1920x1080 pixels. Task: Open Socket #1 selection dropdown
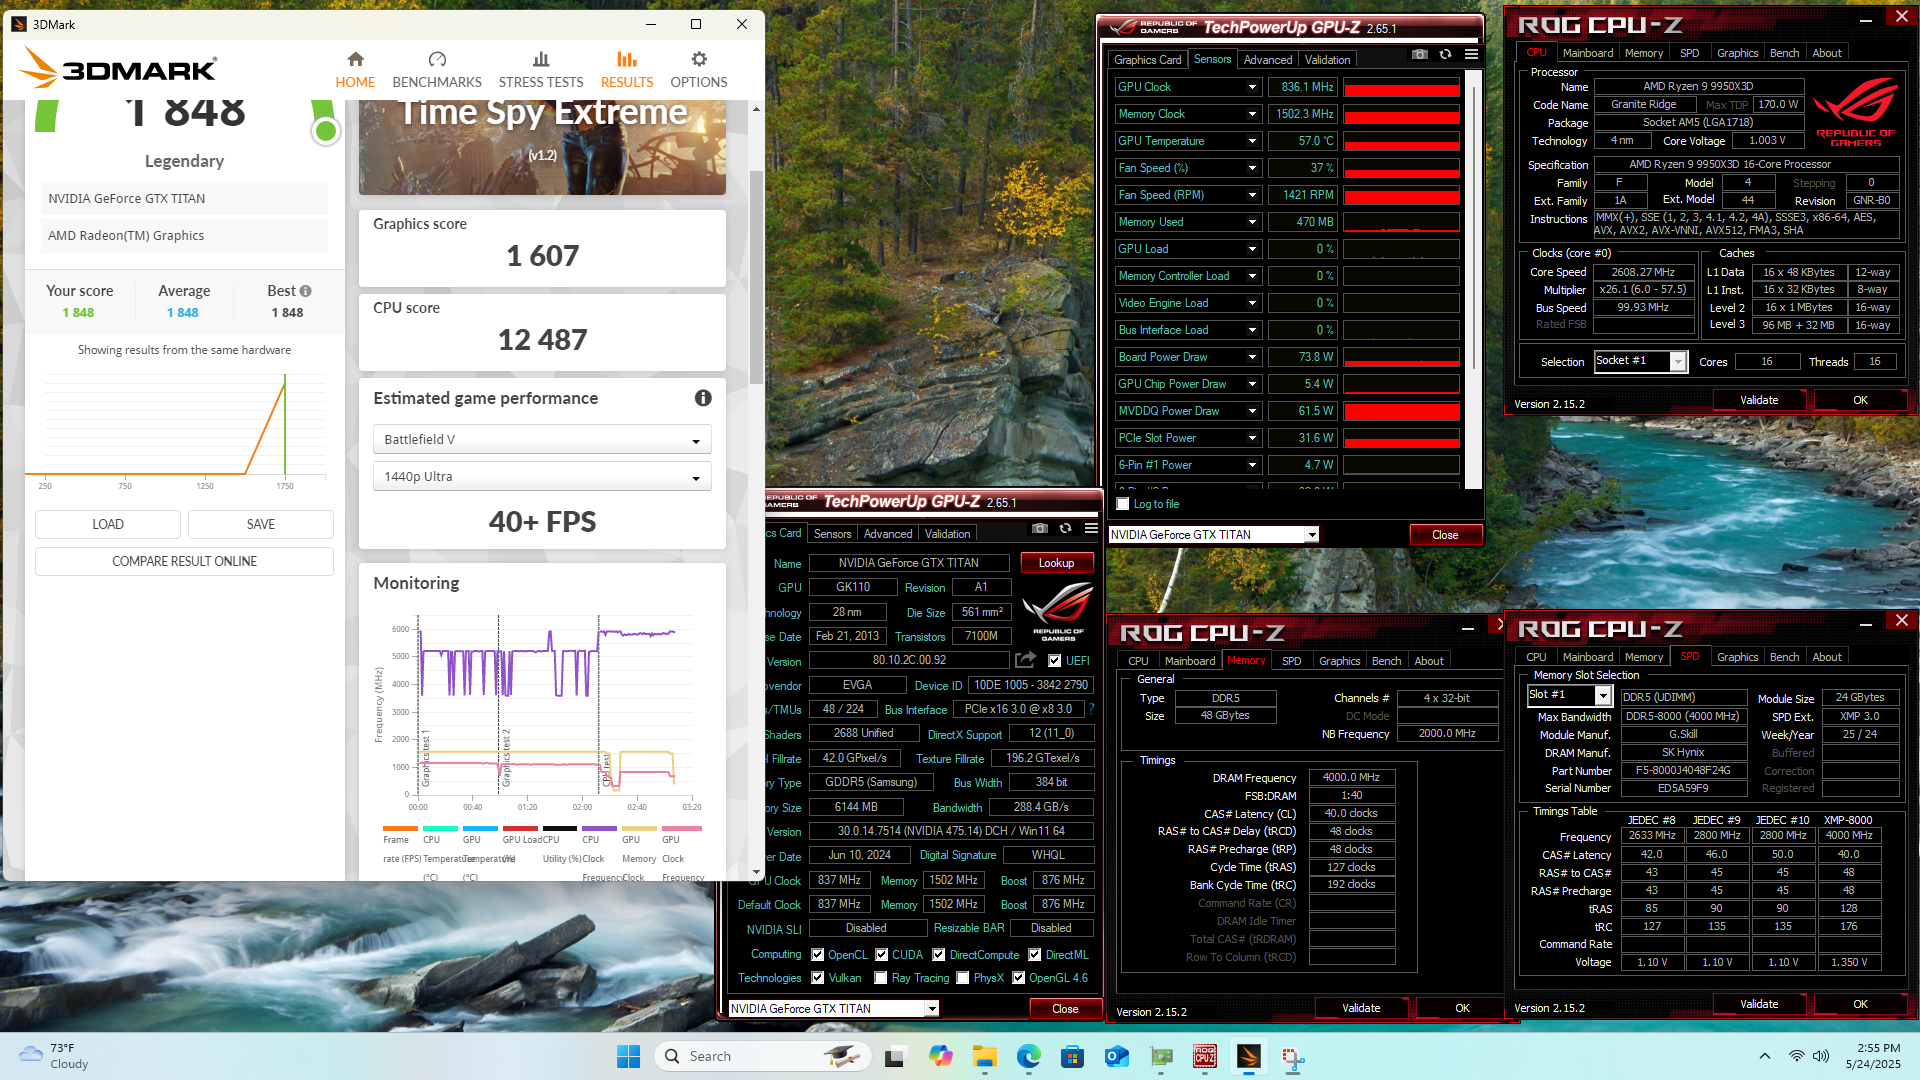pos(1640,361)
